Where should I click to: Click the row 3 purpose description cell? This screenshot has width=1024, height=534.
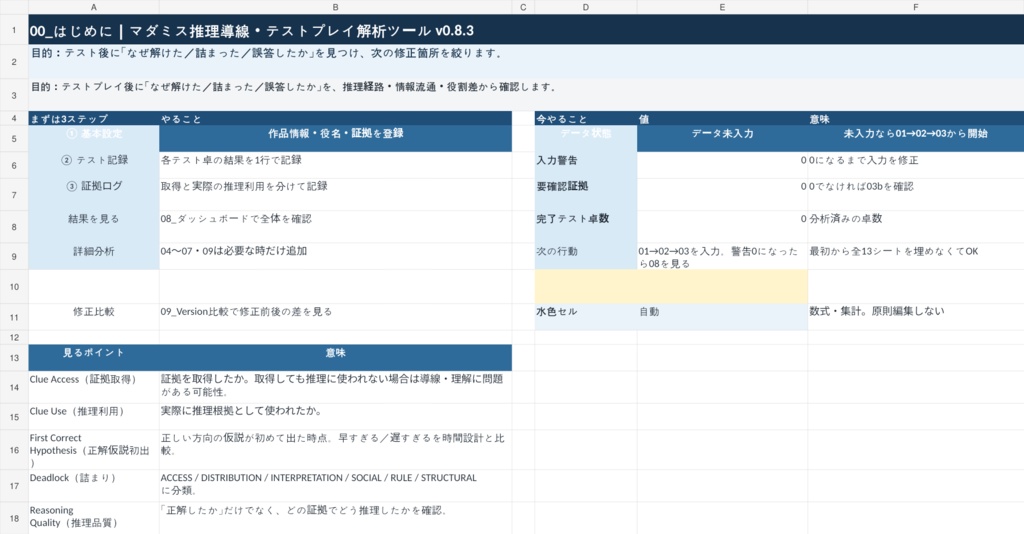click(526, 95)
